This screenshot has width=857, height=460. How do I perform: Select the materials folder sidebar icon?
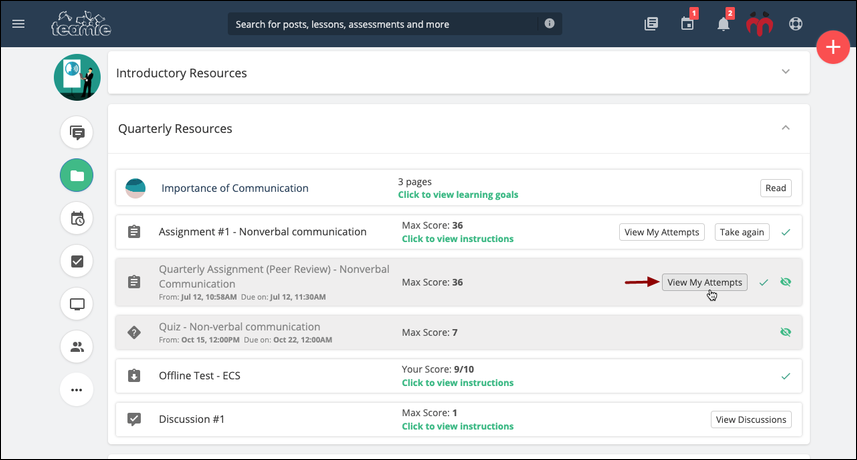point(77,175)
